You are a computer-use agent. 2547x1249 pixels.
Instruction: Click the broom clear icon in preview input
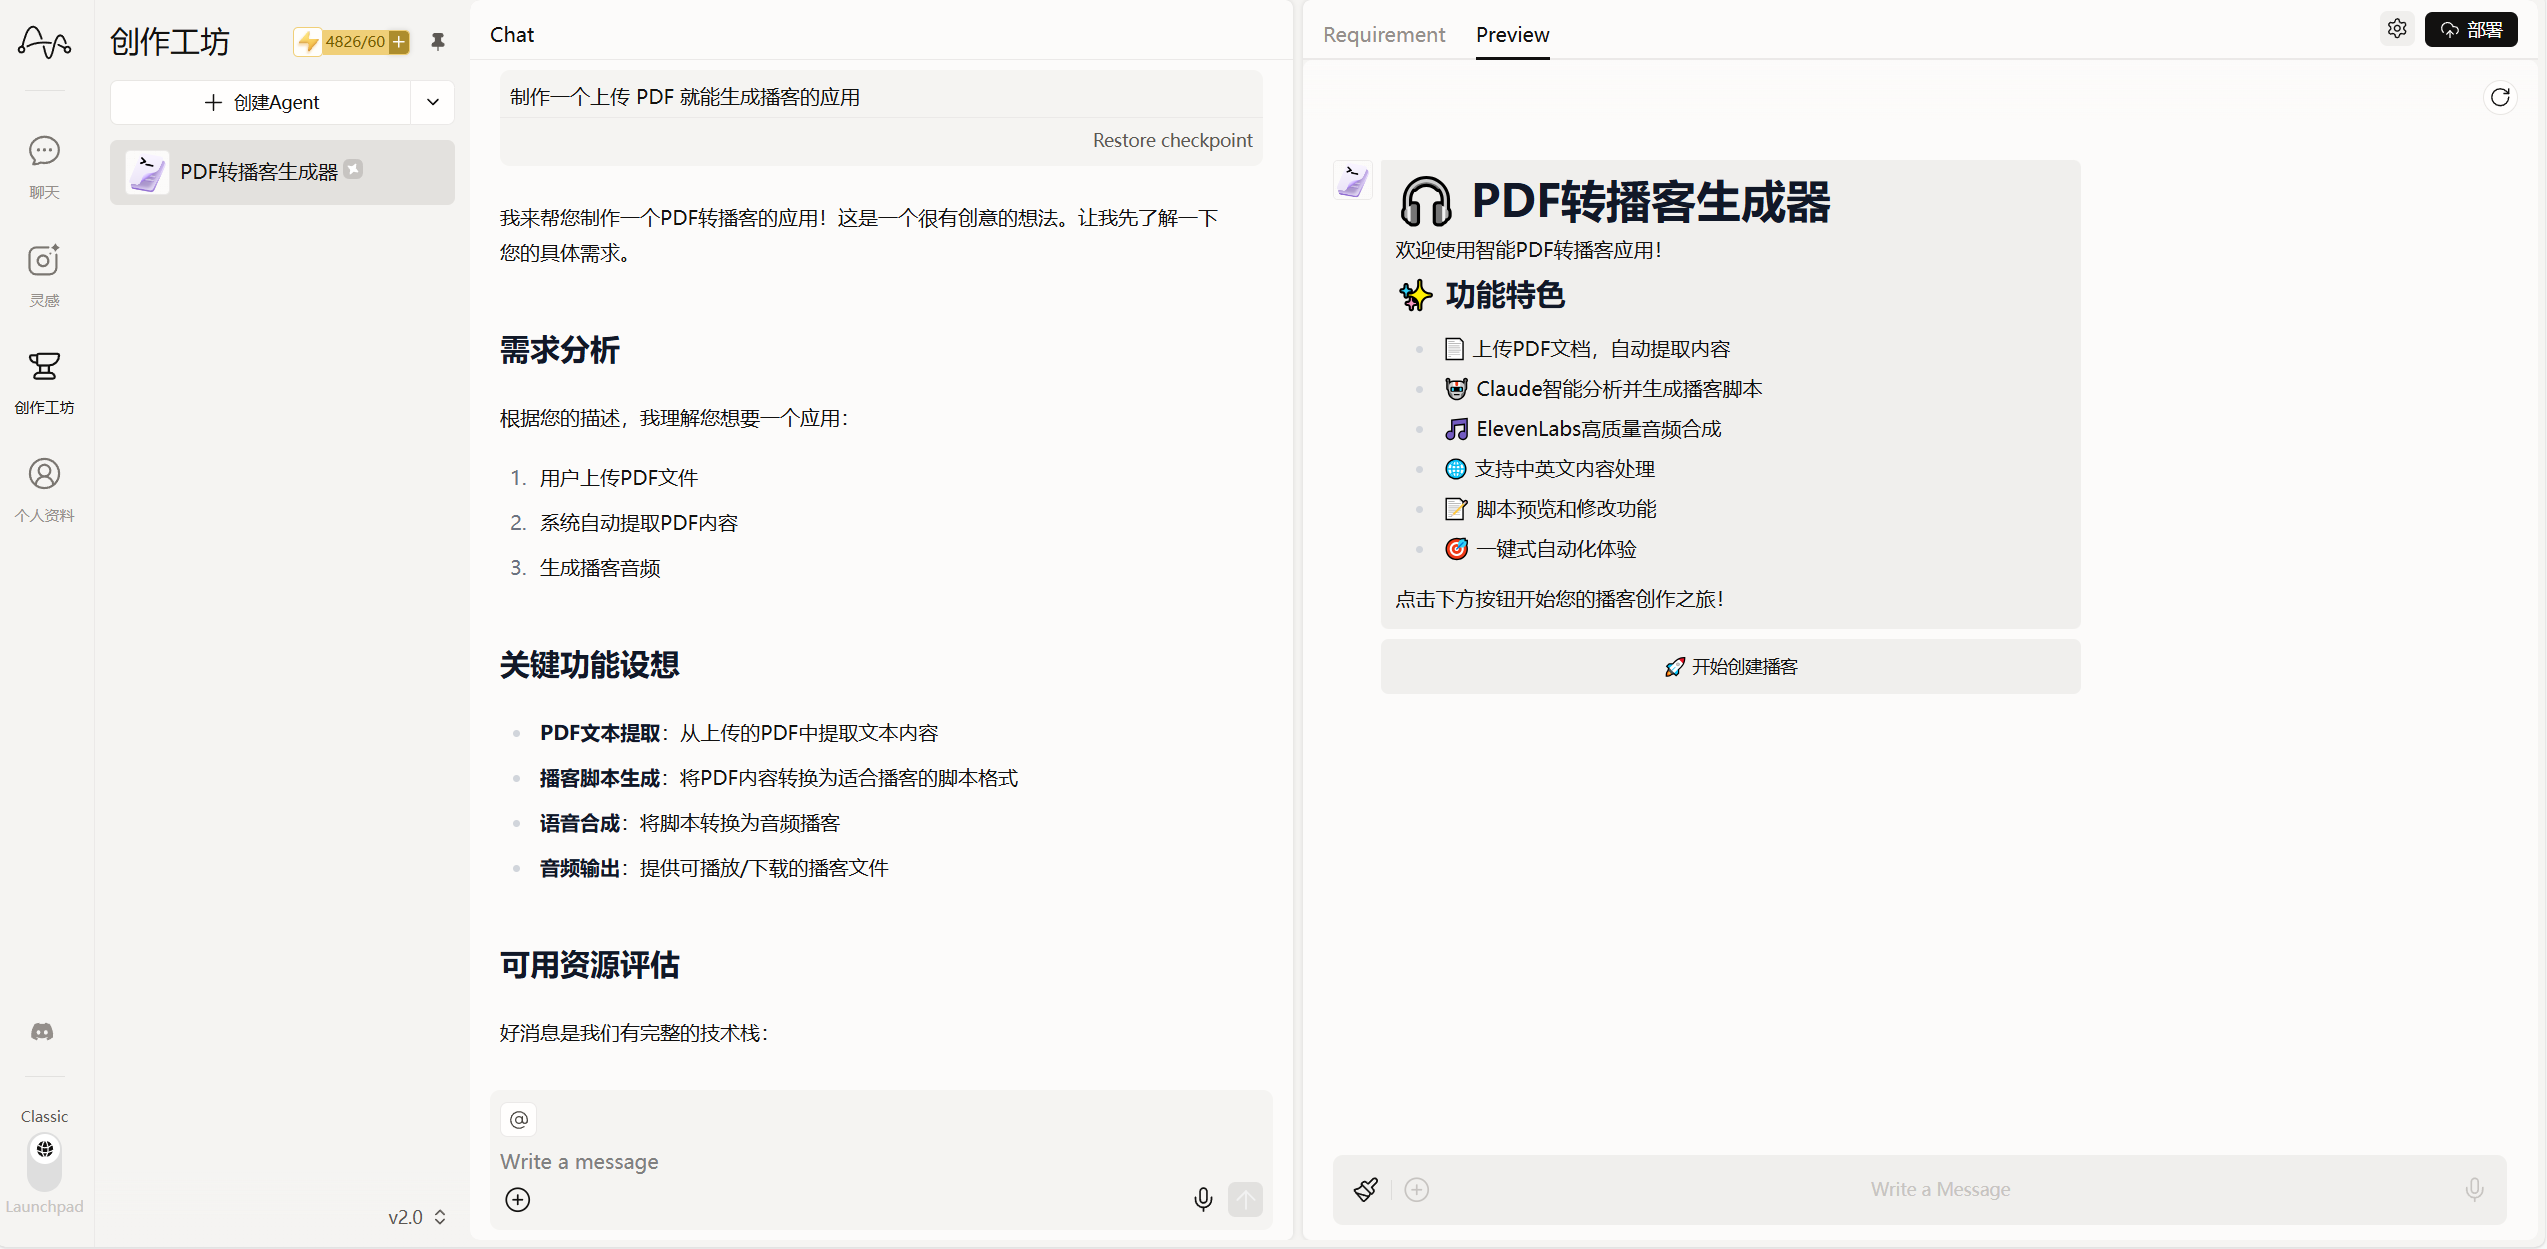(x=1366, y=1189)
